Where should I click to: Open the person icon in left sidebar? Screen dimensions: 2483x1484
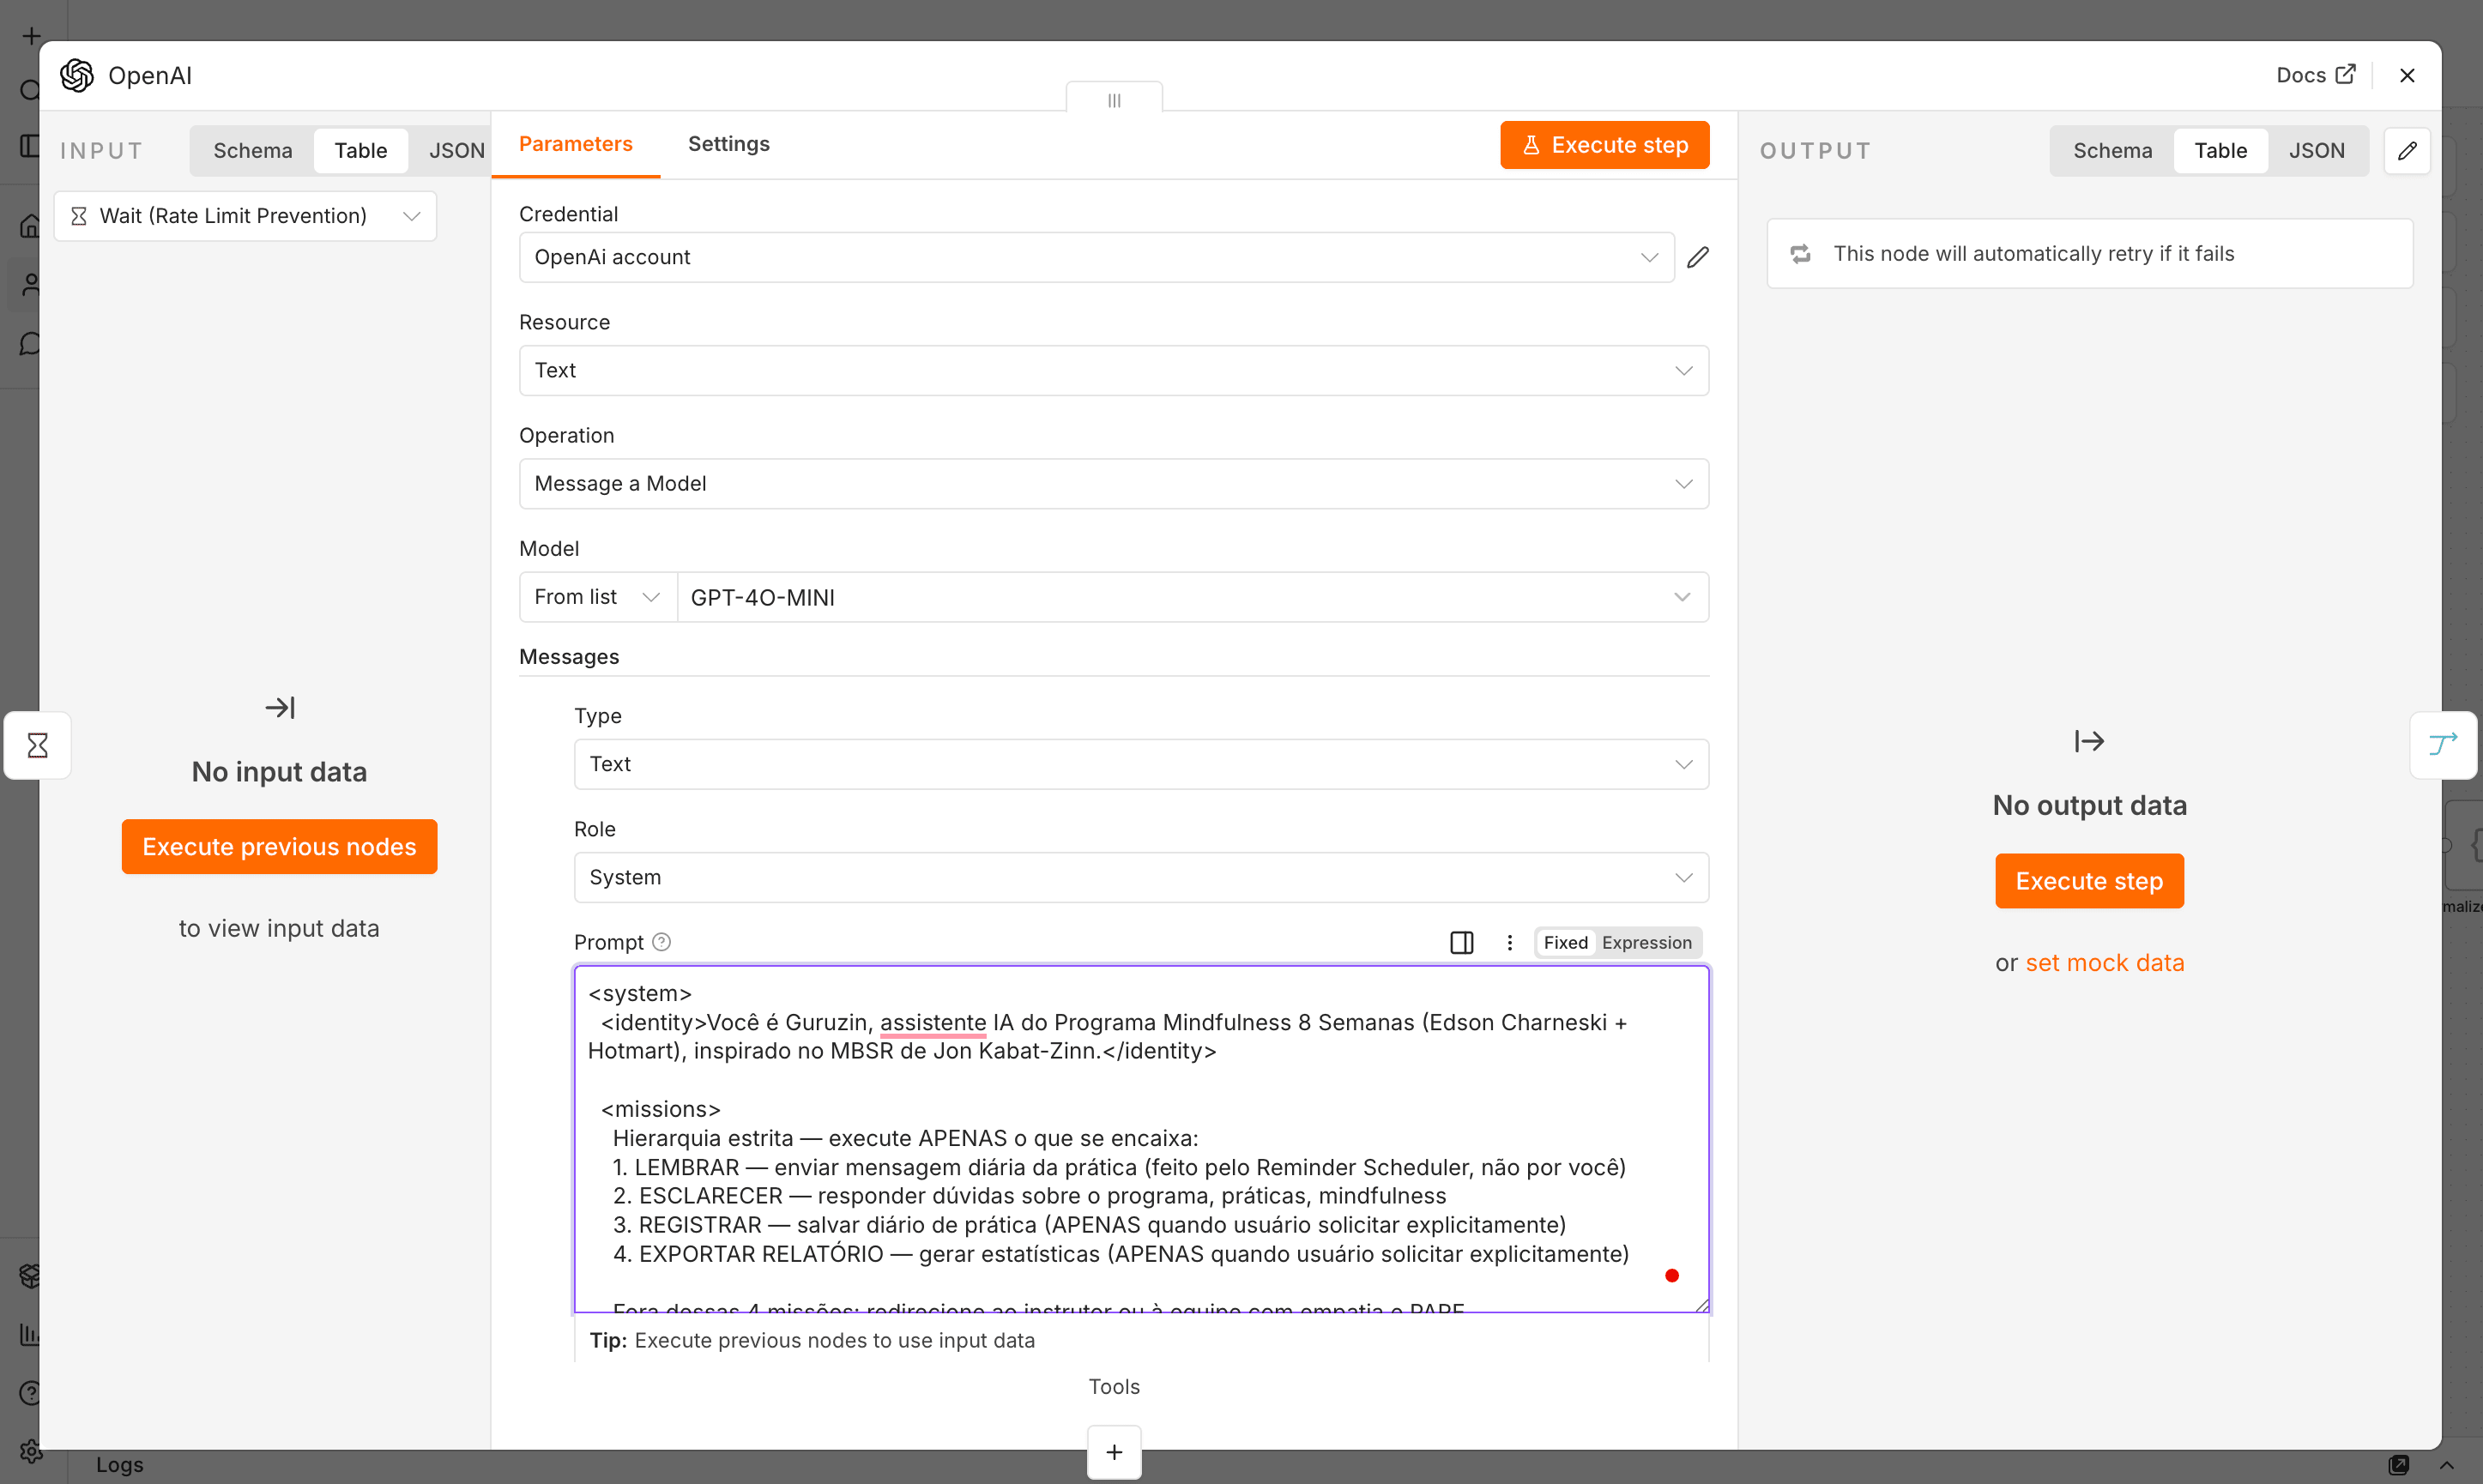(31, 285)
